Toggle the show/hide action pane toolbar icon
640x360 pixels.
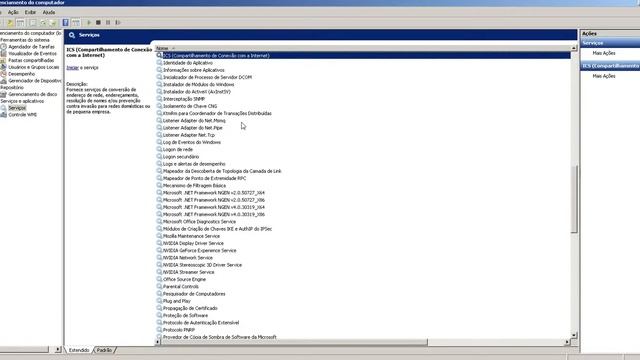point(76,22)
